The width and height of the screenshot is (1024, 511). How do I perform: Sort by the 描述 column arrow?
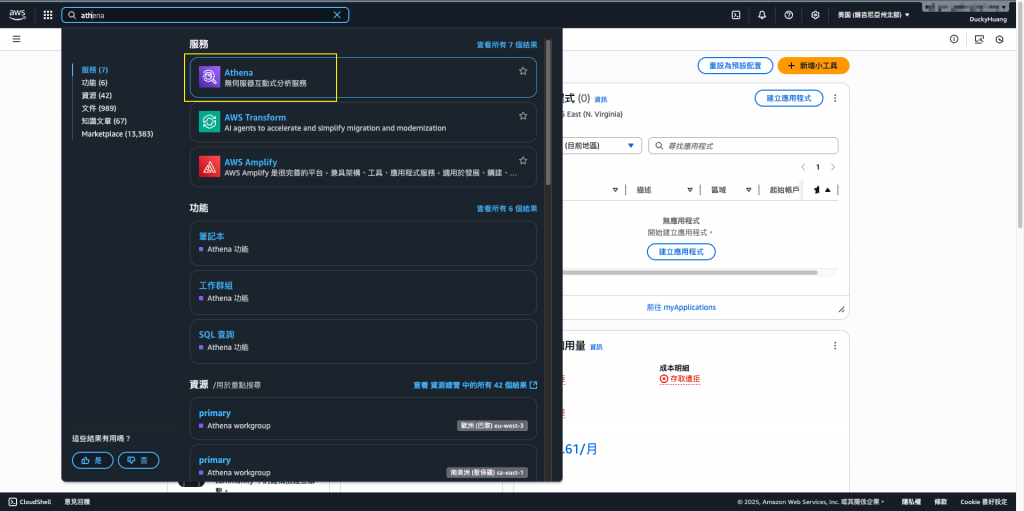click(690, 190)
